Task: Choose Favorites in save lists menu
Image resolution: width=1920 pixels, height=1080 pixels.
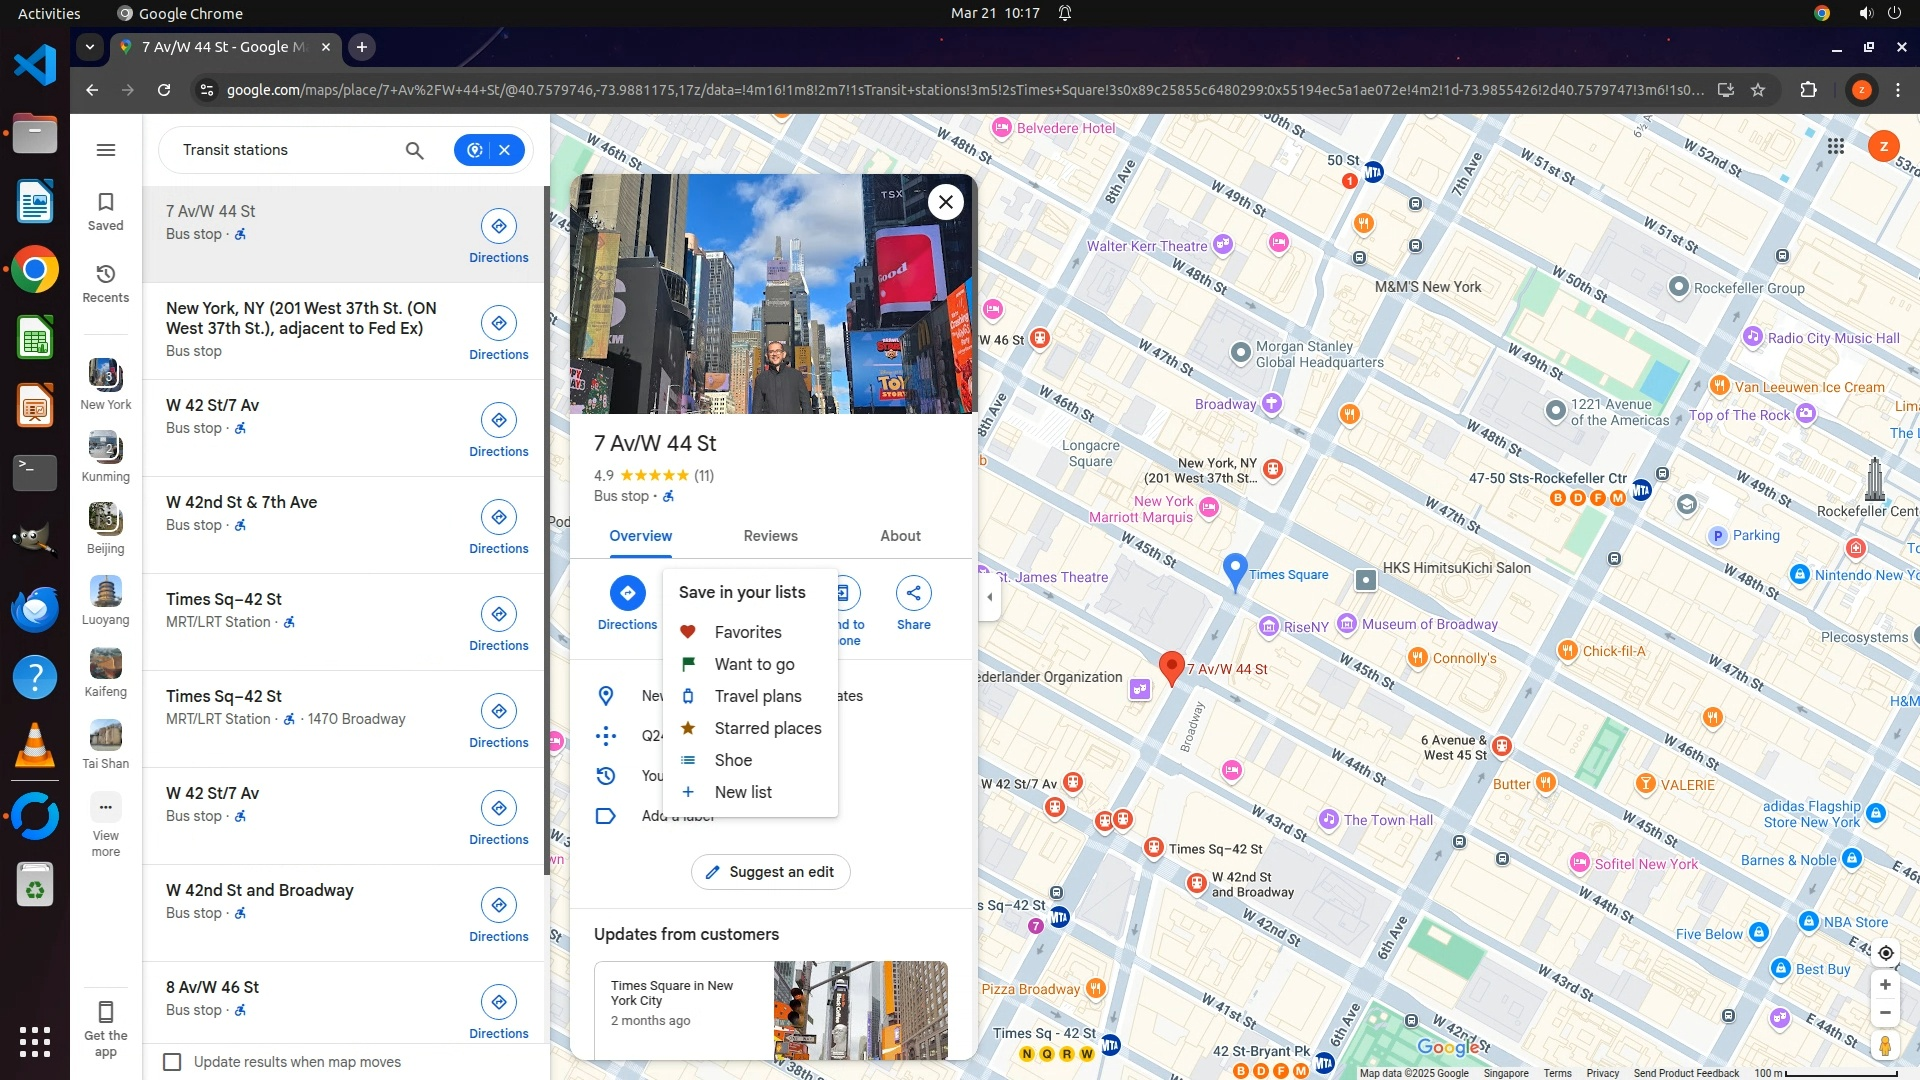Action: pos(747,632)
